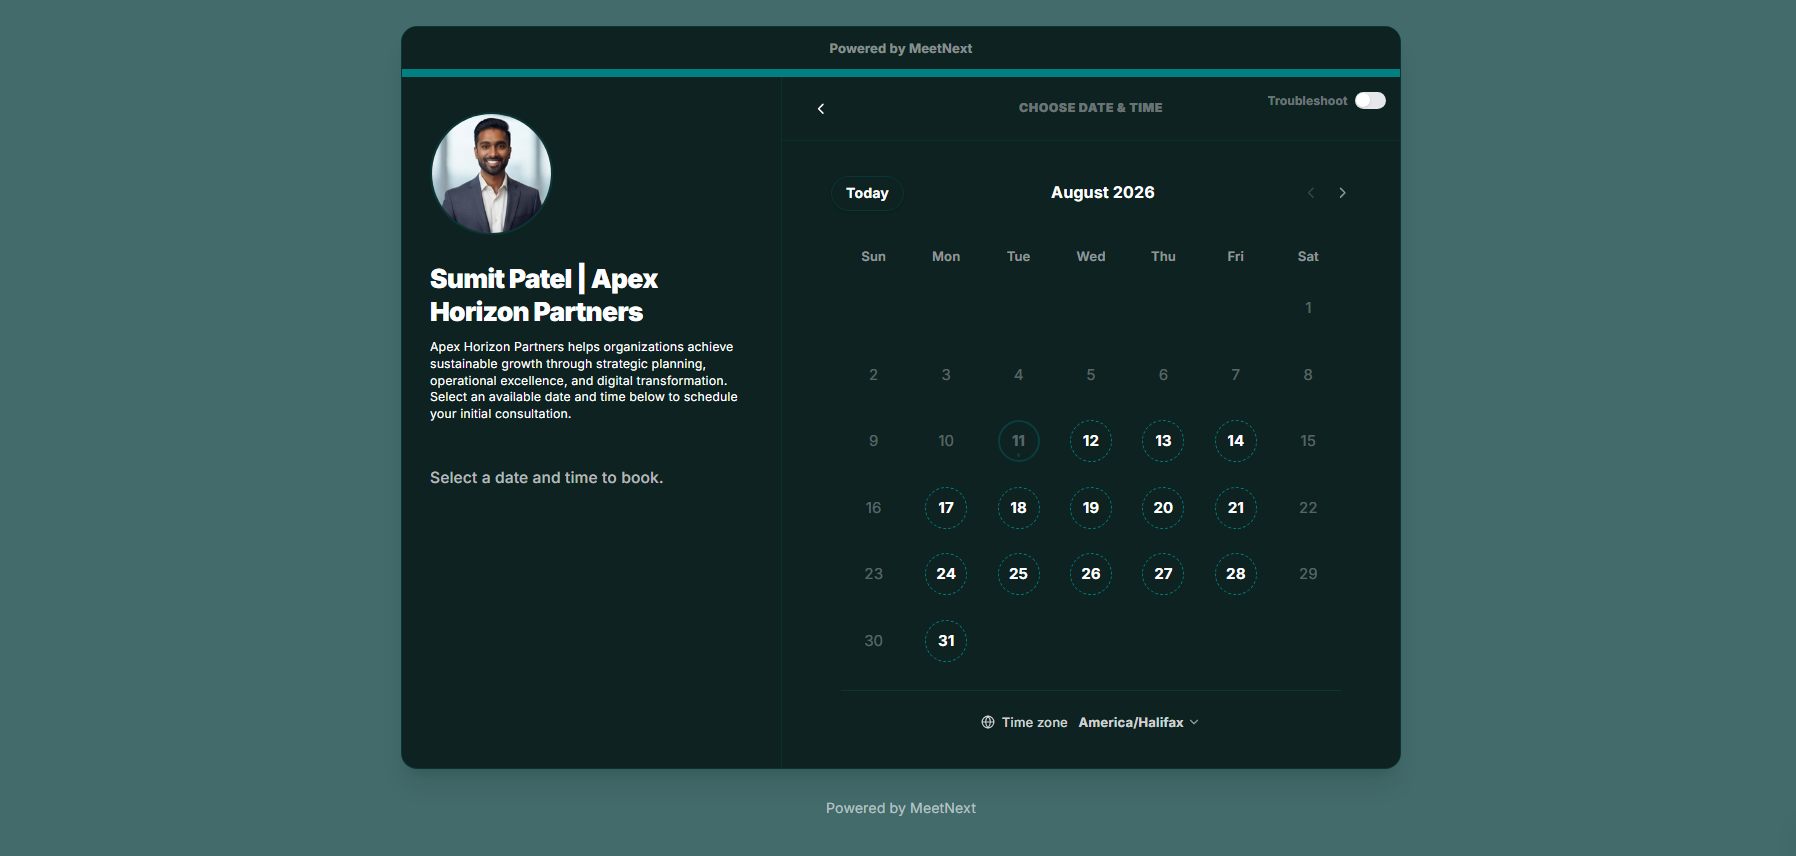Pick Wednesday, August 26
Viewport: 1796px width, 856px height.
point(1091,574)
